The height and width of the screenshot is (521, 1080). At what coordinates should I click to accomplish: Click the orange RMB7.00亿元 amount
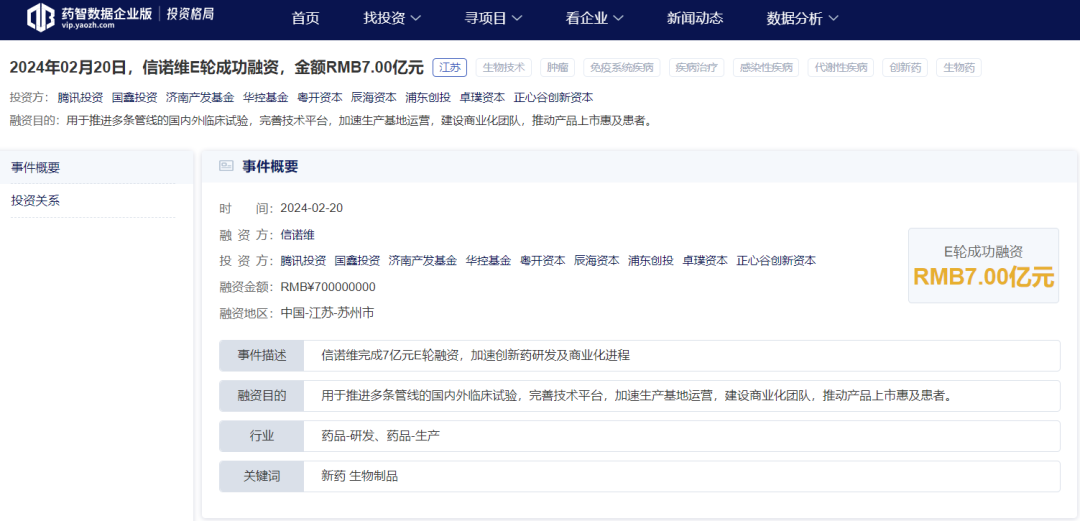point(984,277)
